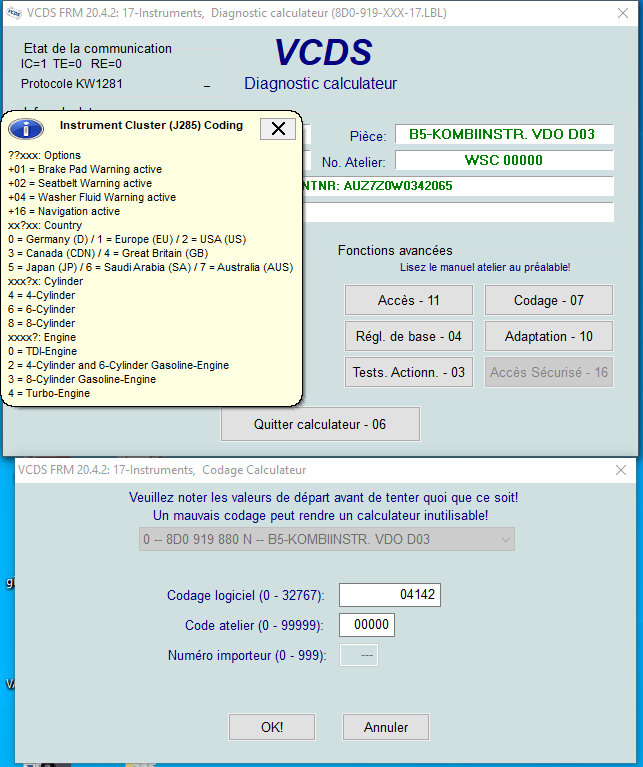The height and width of the screenshot is (767, 643).
Task: Close the Codage Calculateur window
Action: 621,470
